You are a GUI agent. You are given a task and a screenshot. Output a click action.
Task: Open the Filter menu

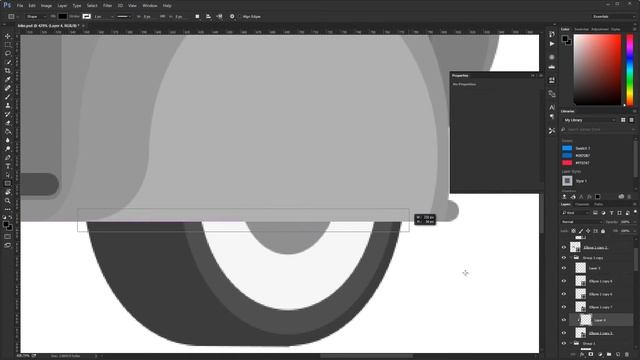[107, 6]
